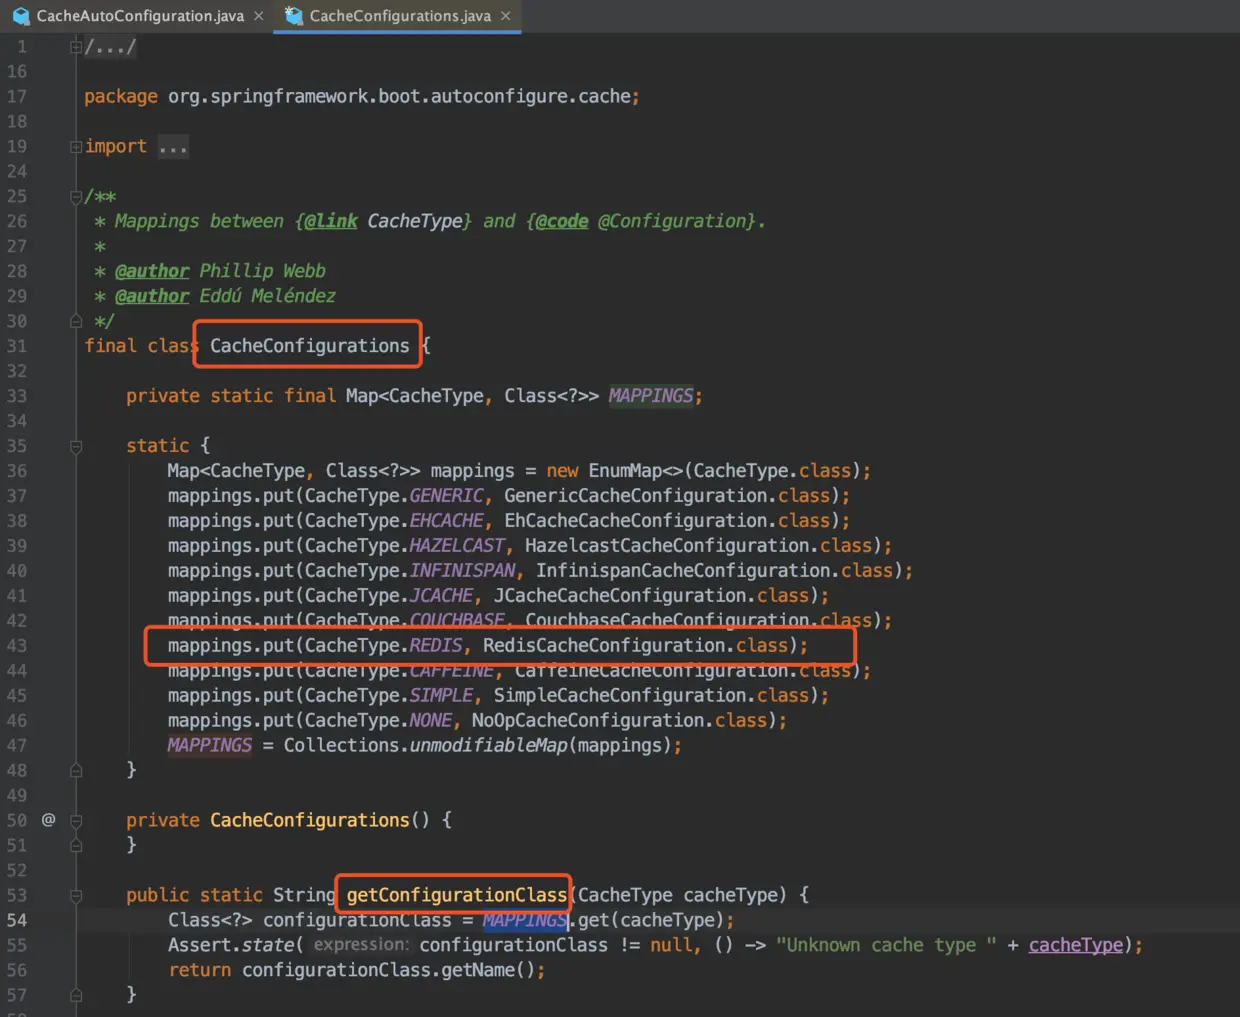
Task: Collapse the static initializer block at line 35
Action: click(76, 446)
